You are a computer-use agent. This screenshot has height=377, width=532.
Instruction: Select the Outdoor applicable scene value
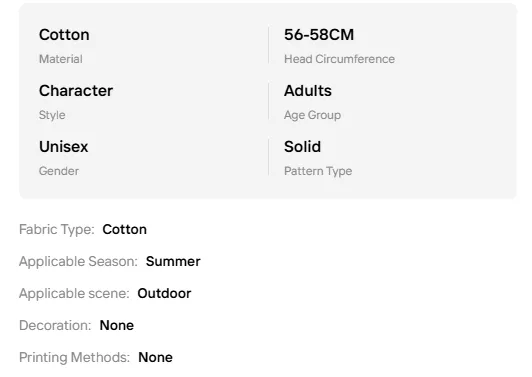click(x=164, y=294)
